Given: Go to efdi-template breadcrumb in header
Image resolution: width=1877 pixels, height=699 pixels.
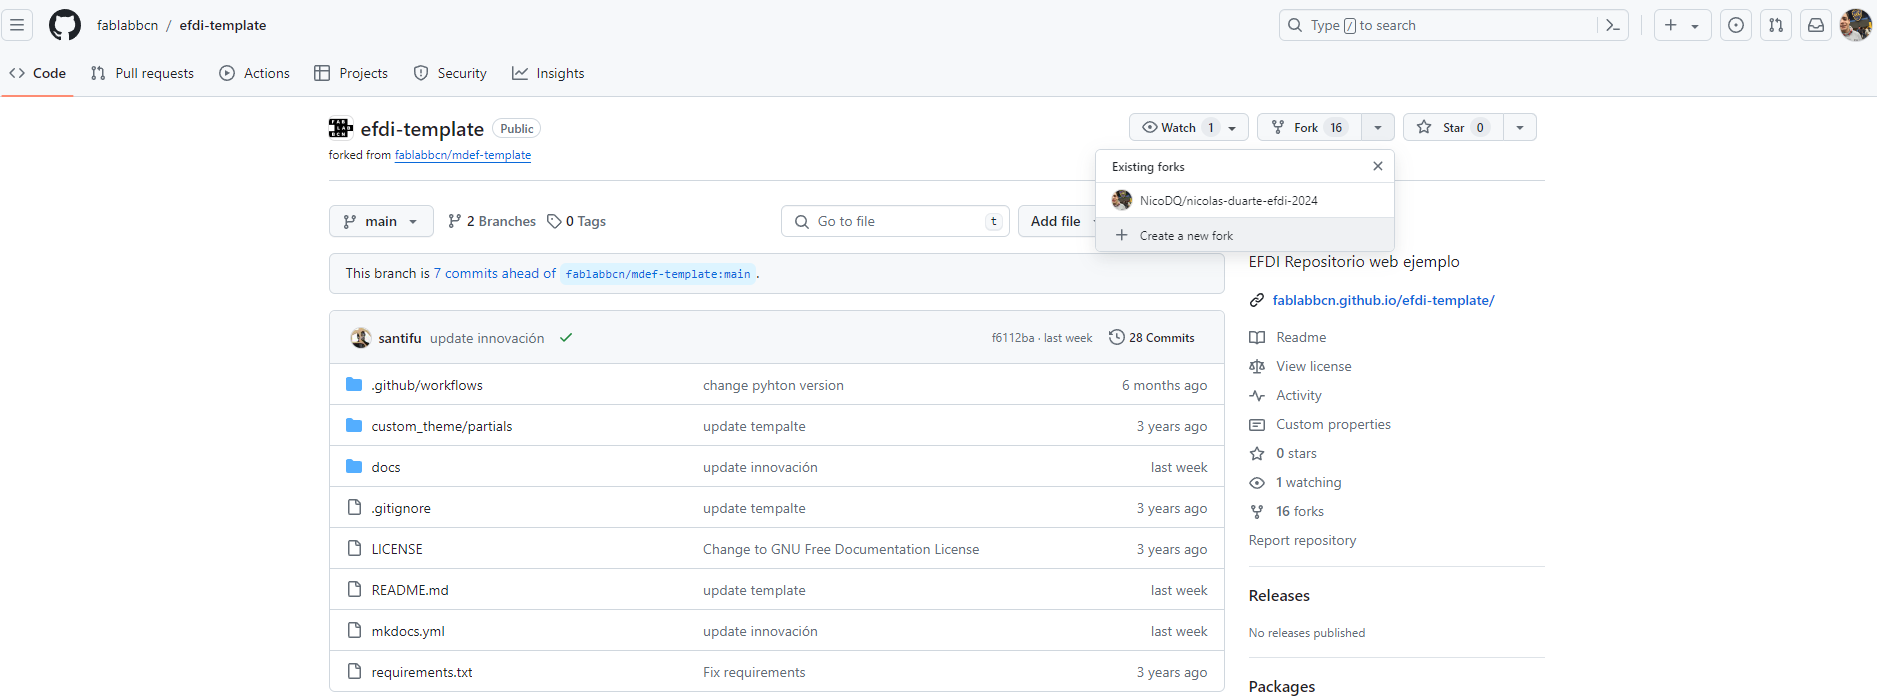Looking at the screenshot, I should [x=223, y=25].
